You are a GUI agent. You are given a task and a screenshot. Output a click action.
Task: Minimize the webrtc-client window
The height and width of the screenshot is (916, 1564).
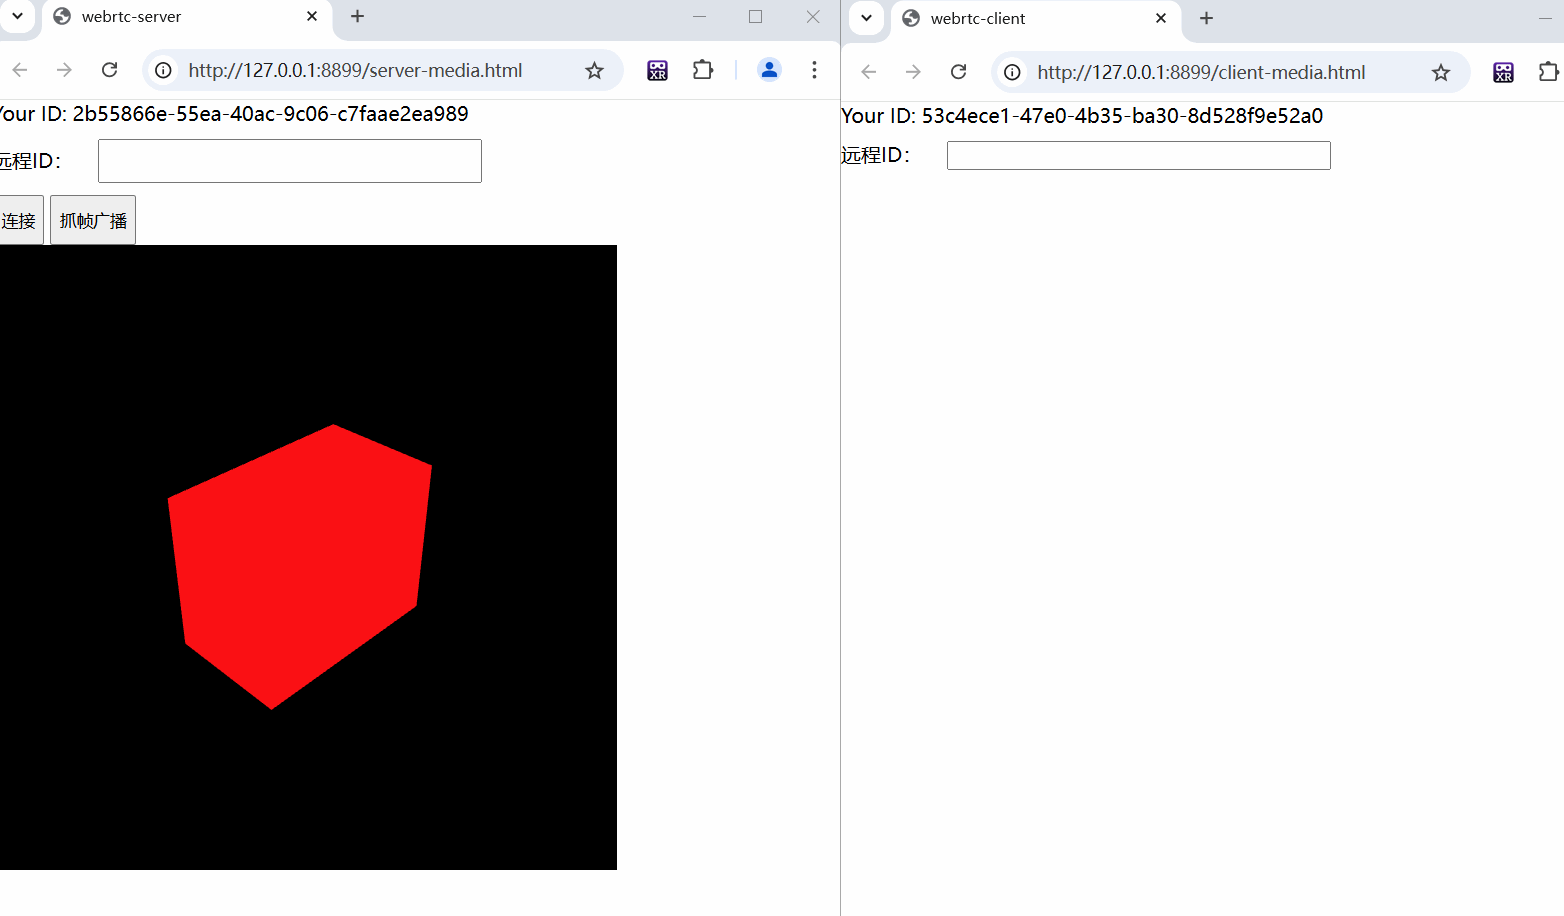(x=1545, y=19)
